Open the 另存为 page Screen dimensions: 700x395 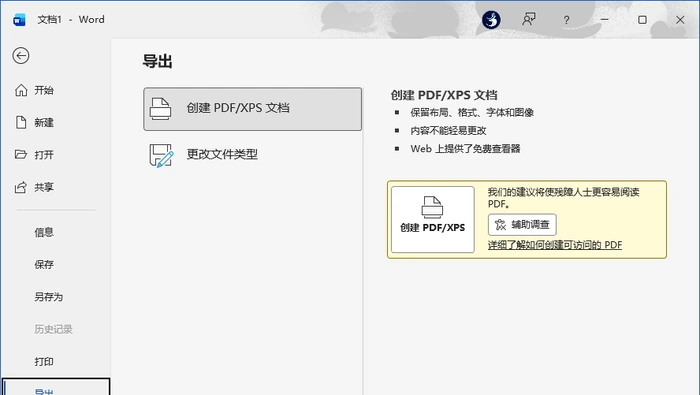[x=48, y=297]
